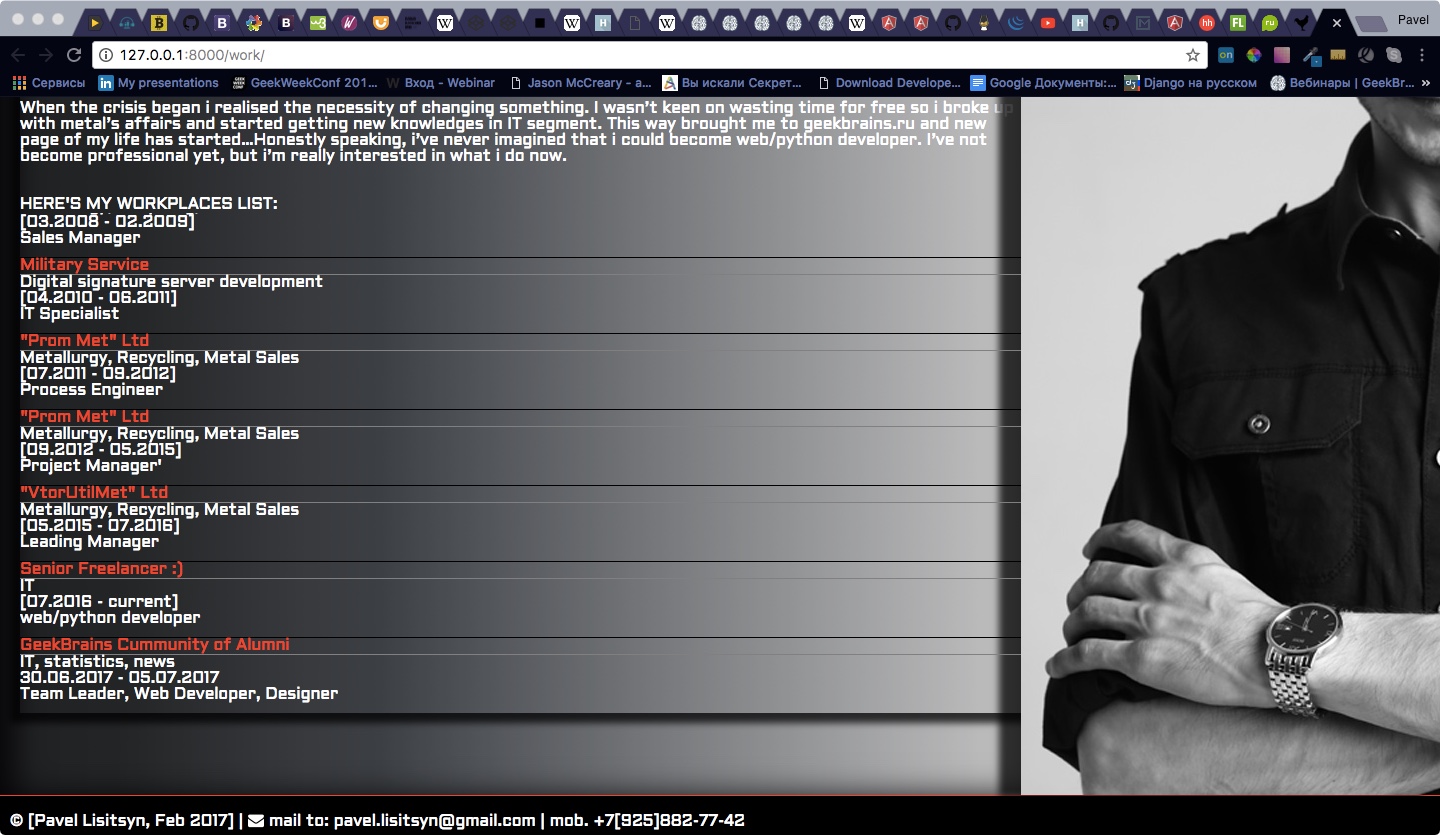Open the Сервисы apps bookmark
The image size is (1440, 835).
49,83
